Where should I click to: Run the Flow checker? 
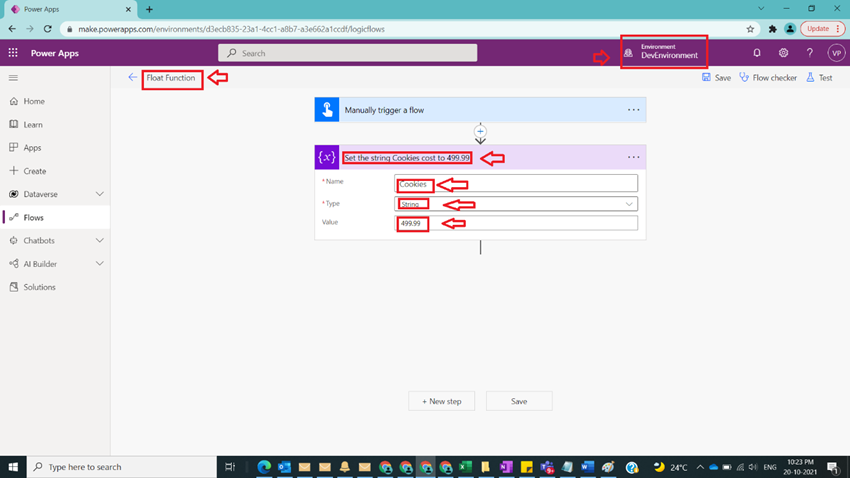point(768,77)
